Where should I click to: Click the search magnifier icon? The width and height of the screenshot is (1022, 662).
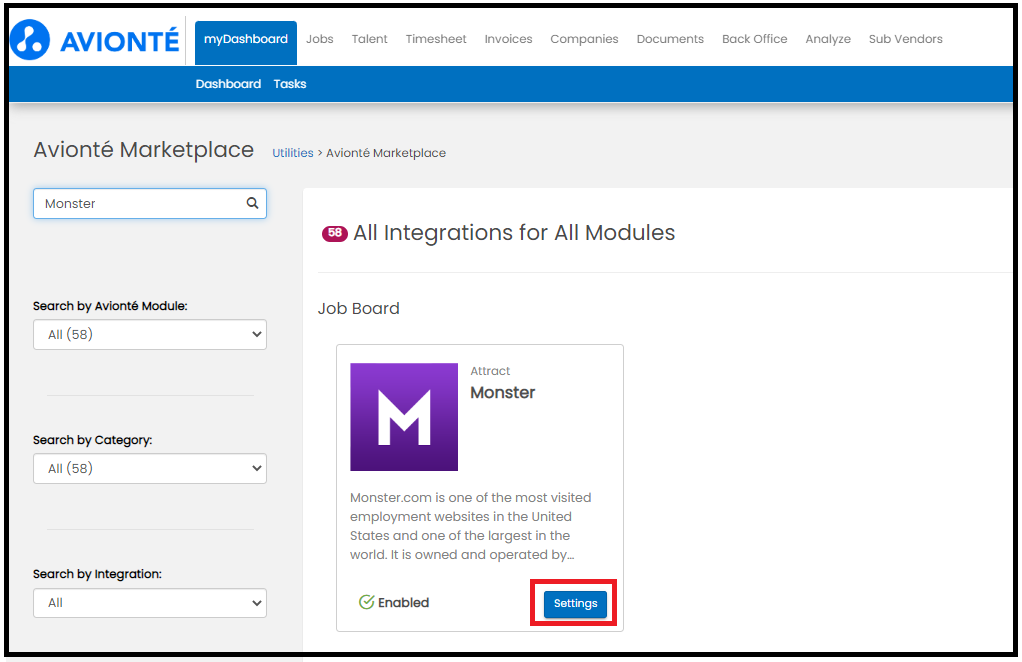click(x=252, y=203)
